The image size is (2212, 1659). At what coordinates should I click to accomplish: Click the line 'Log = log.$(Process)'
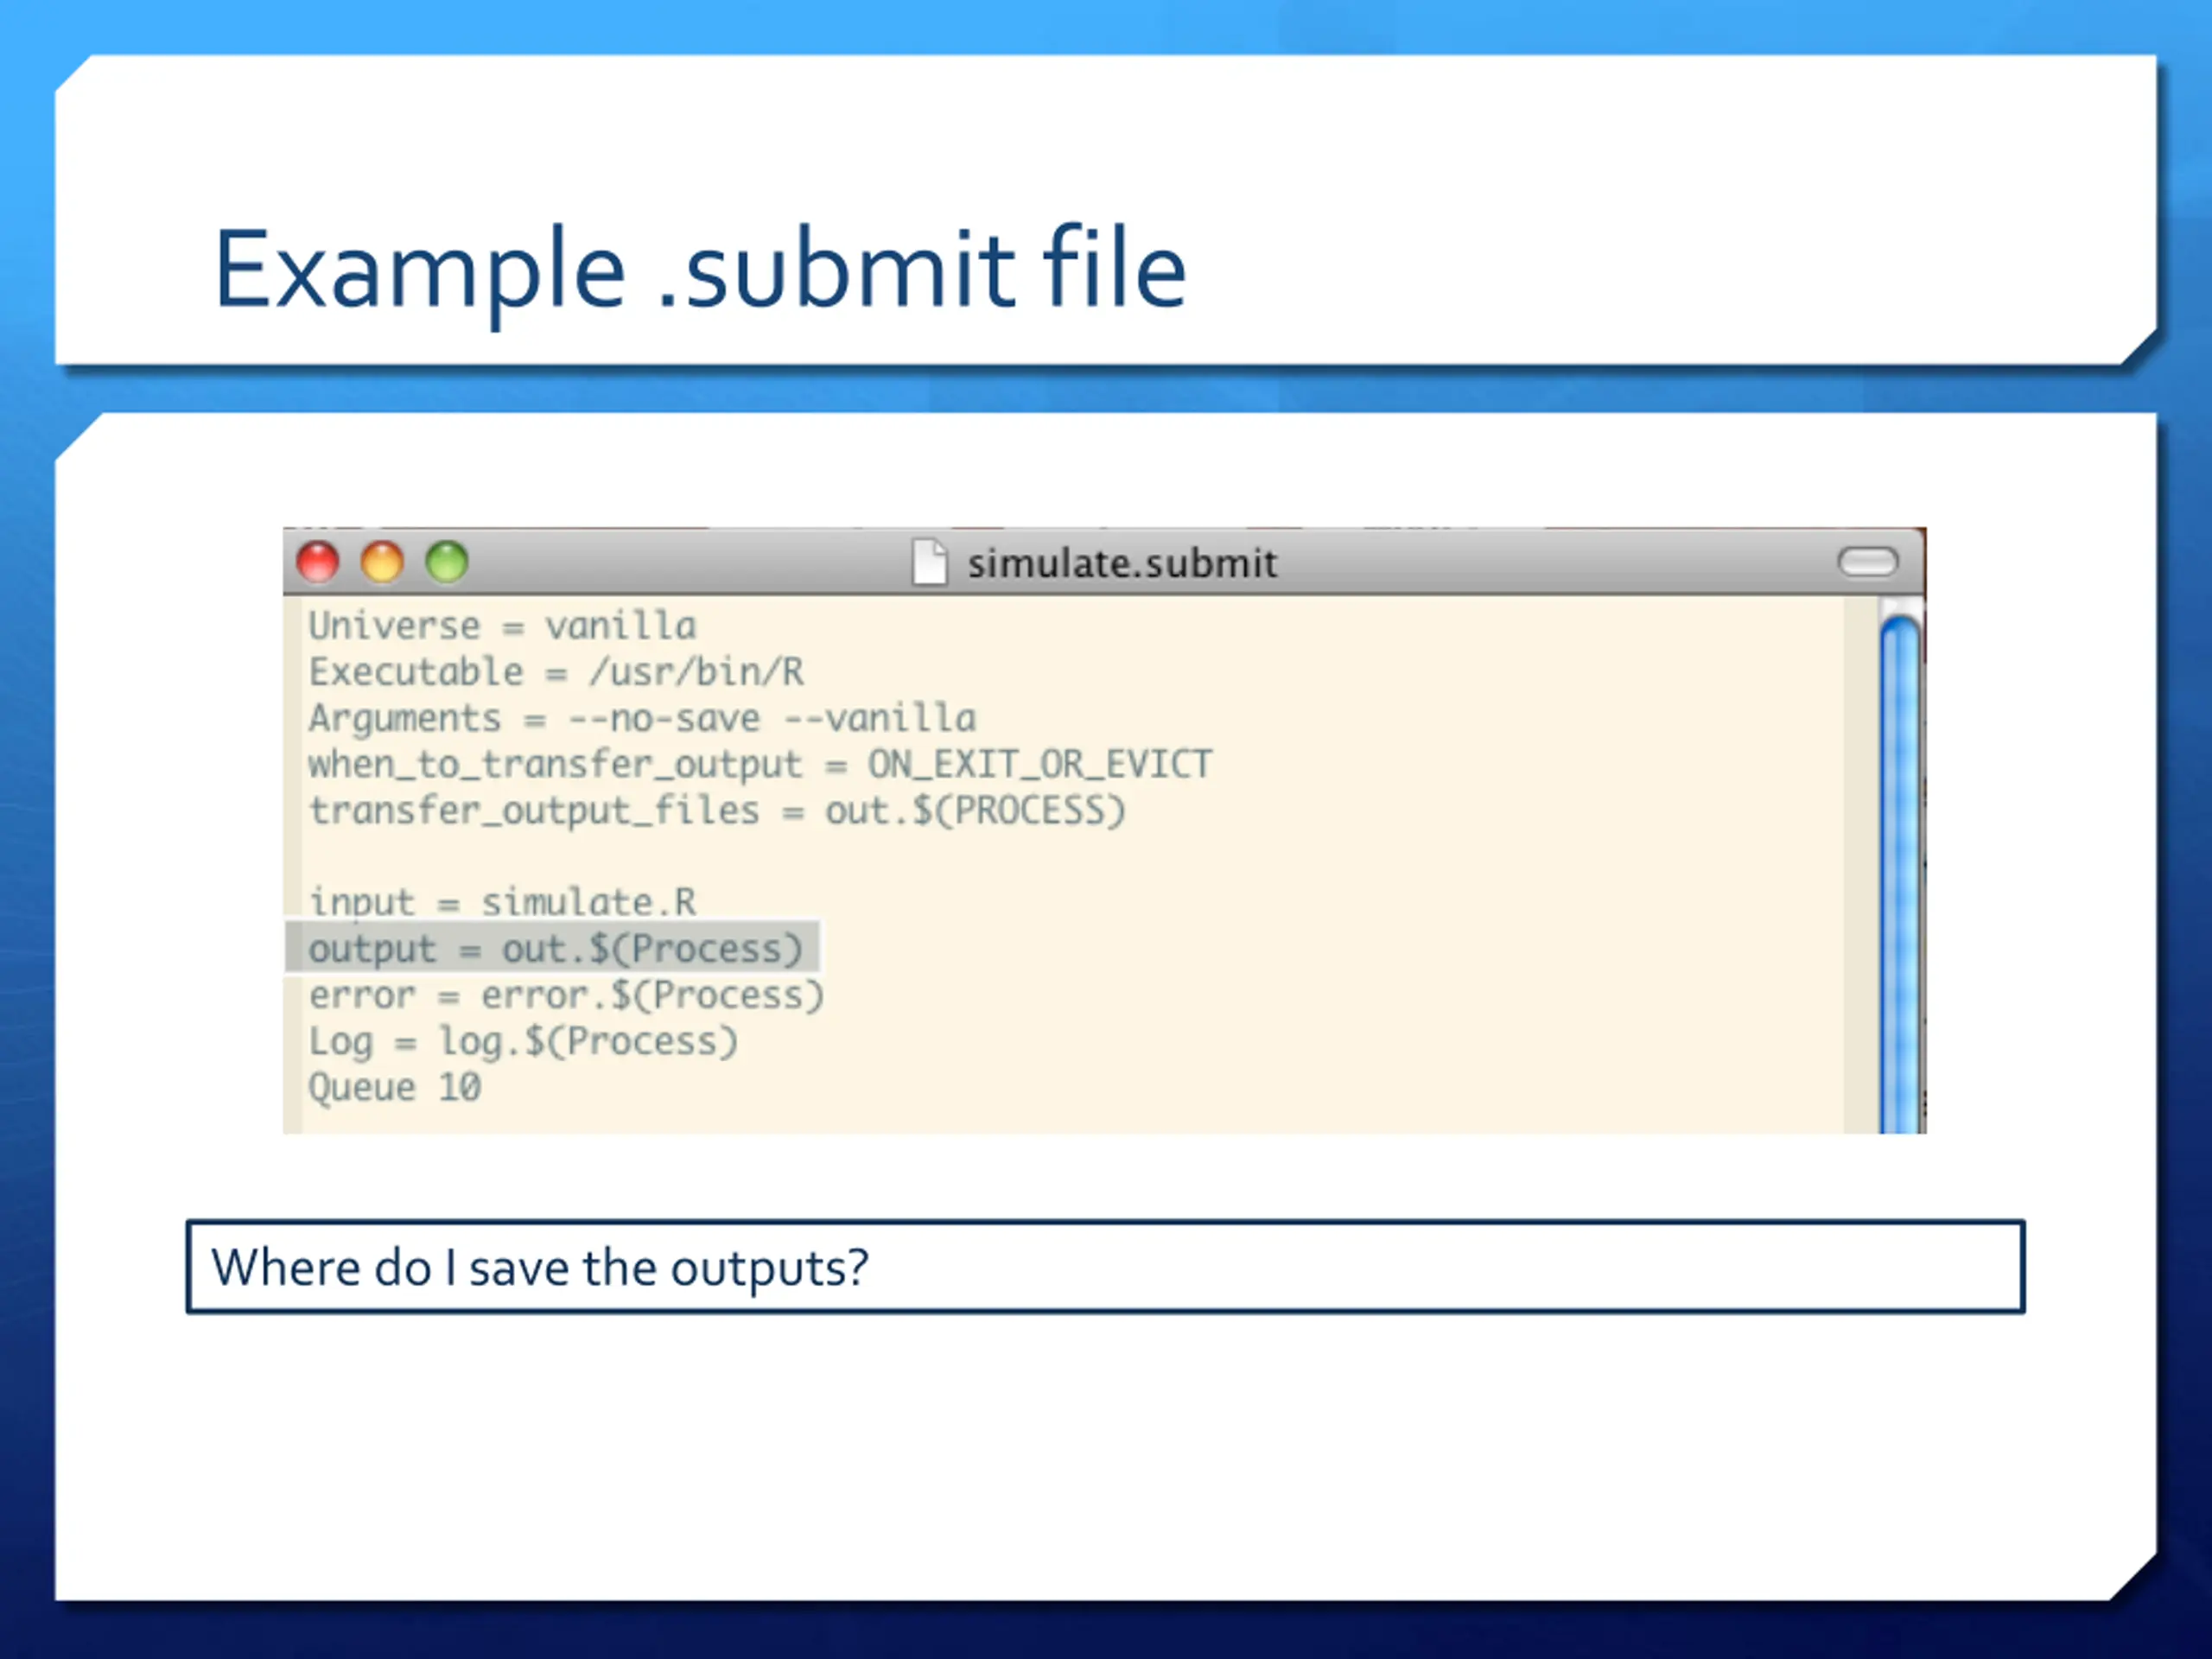(x=523, y=1042)
